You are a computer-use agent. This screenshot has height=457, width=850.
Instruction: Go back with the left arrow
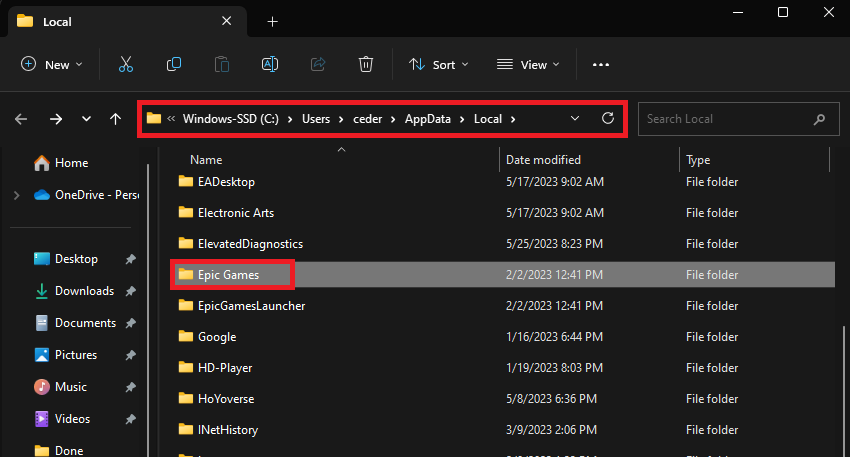(21, 119)
